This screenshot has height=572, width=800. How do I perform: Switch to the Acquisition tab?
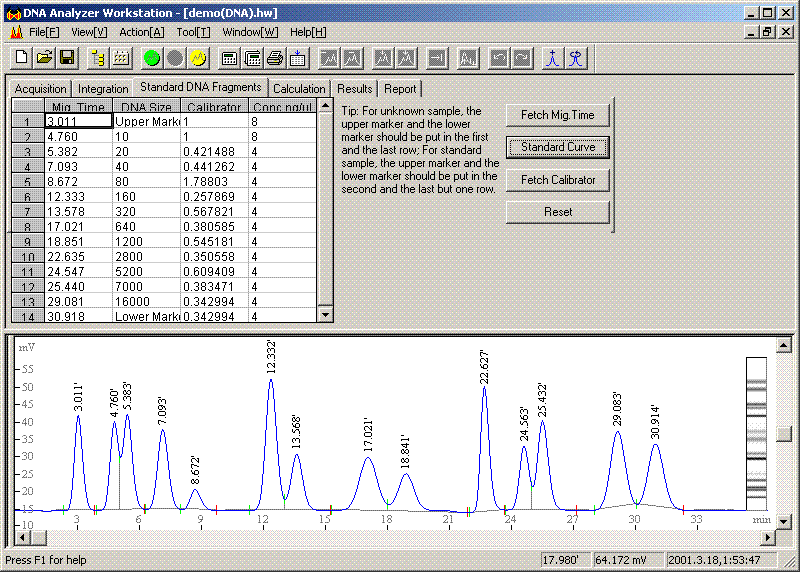point(40,89)
